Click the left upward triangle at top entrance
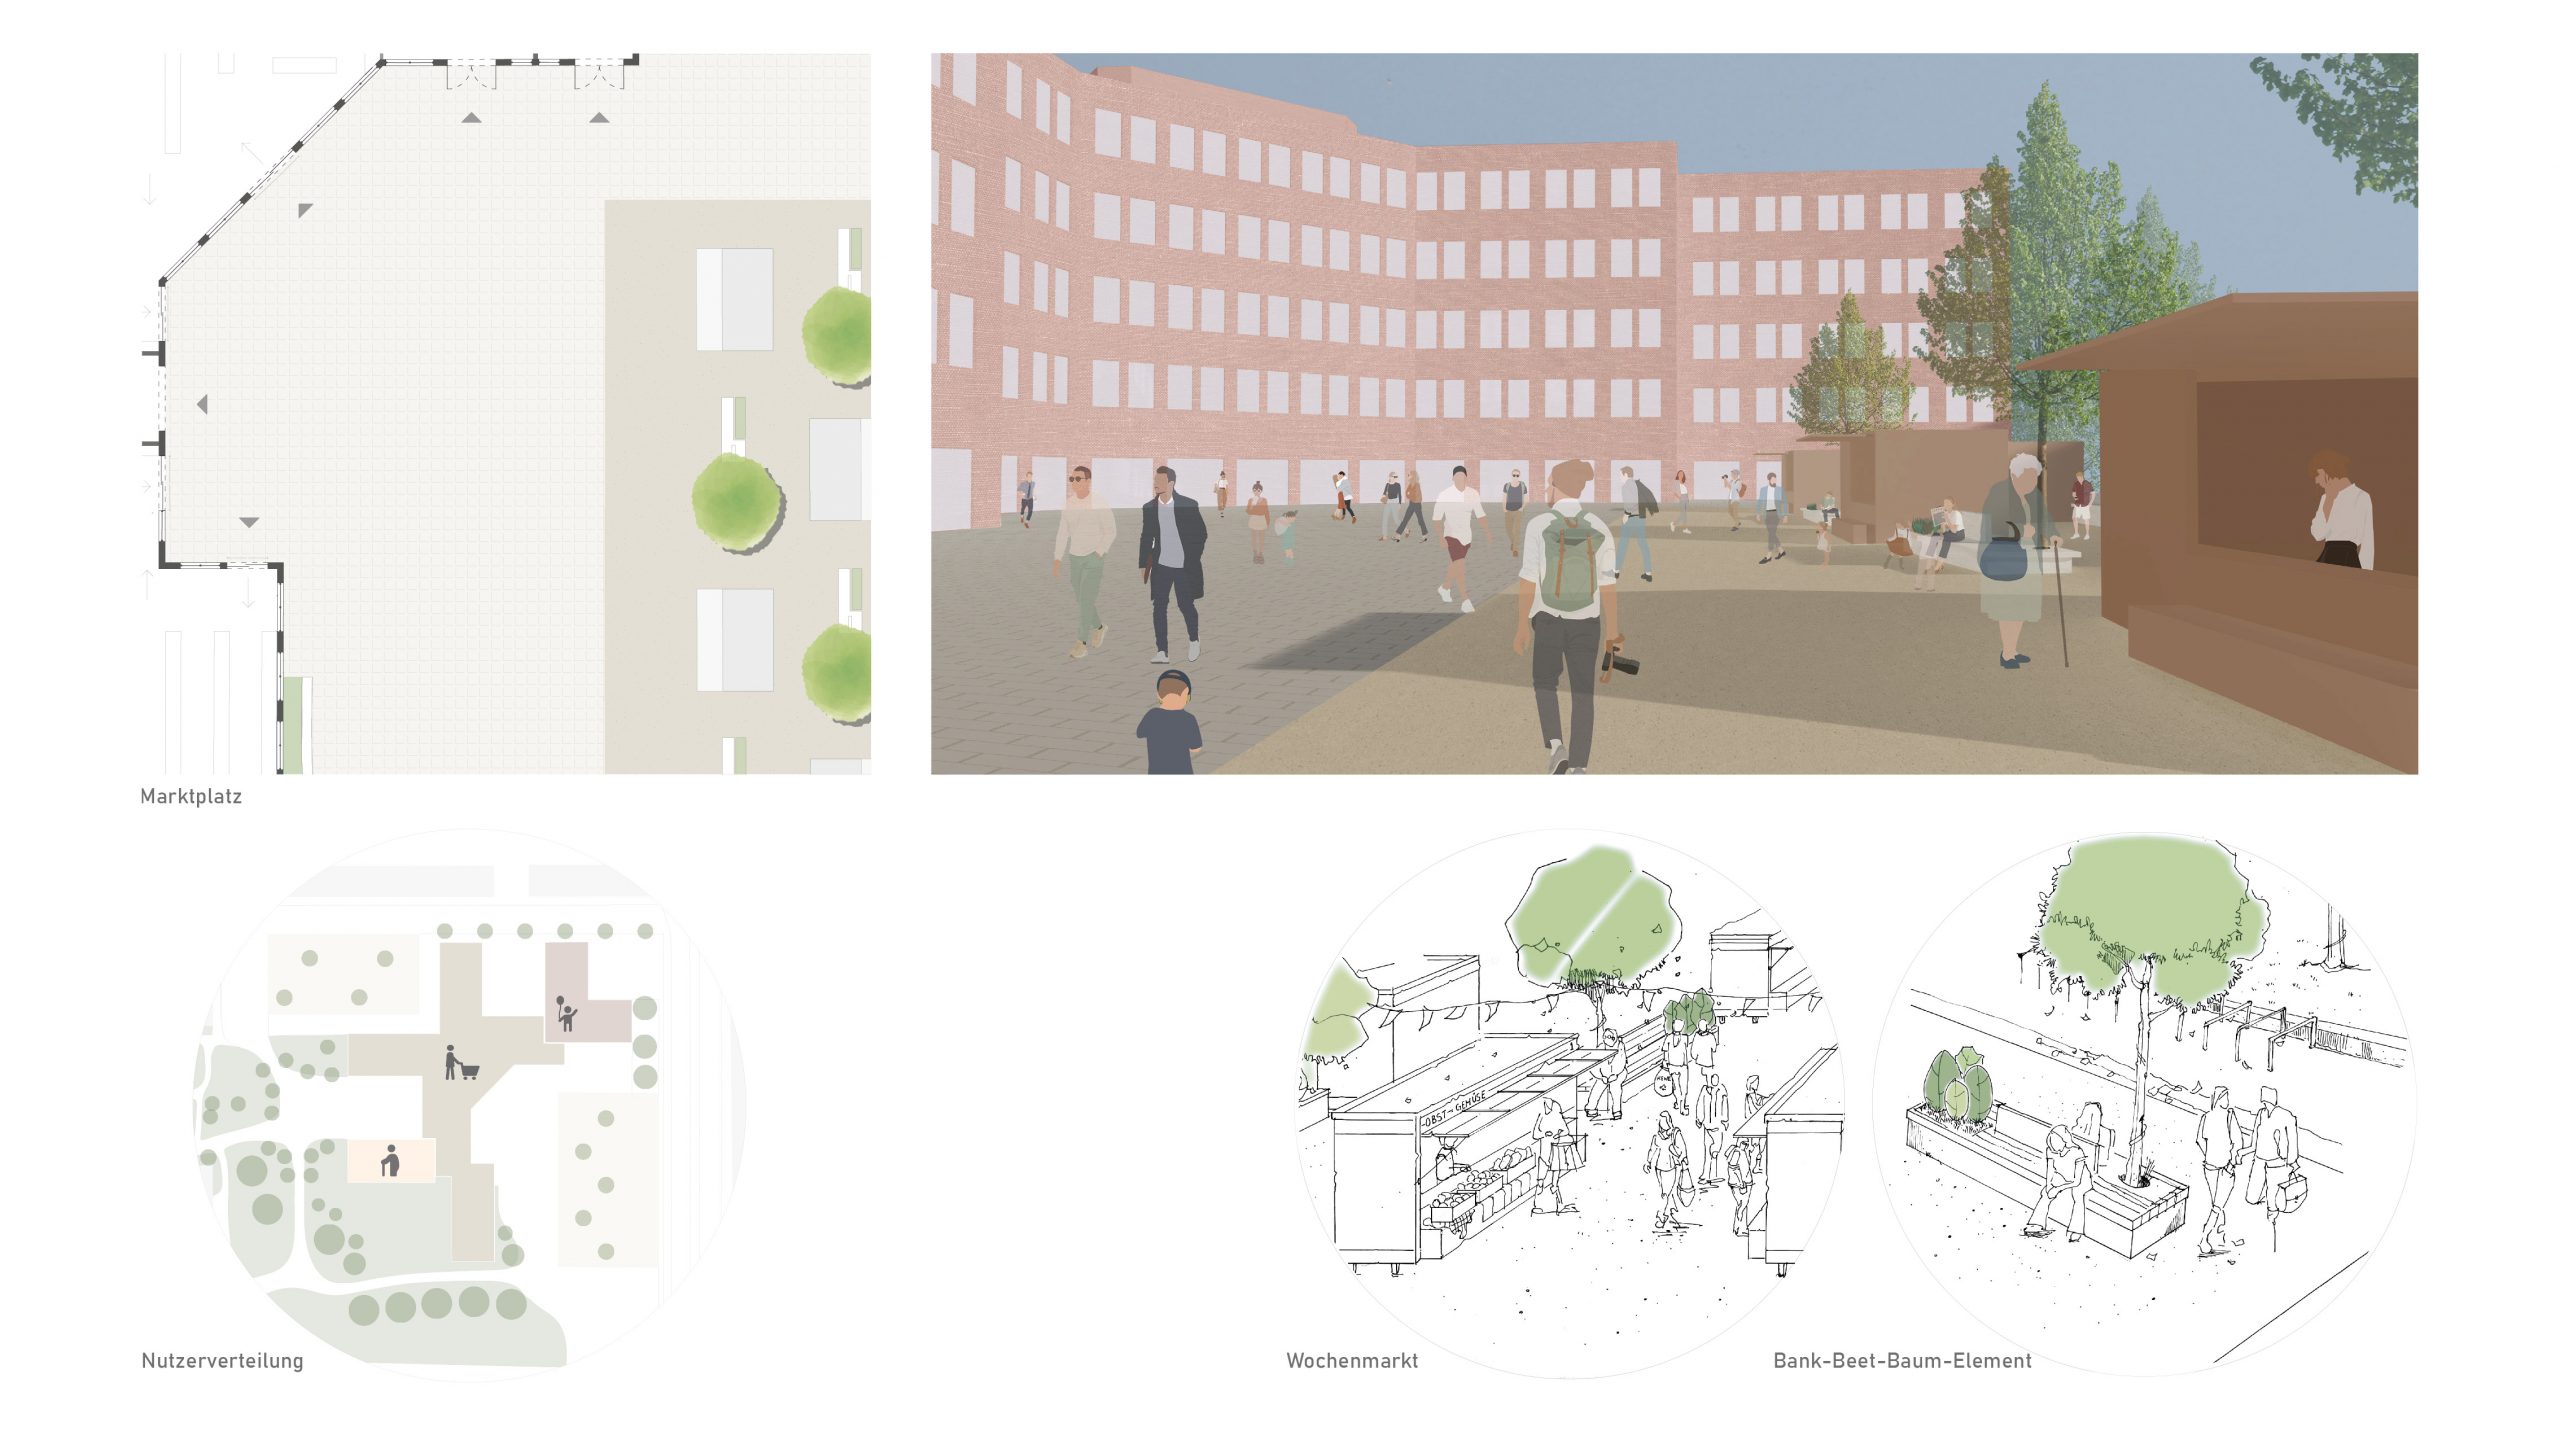Screen dimensions: 2560x1440 pos(471,118)
